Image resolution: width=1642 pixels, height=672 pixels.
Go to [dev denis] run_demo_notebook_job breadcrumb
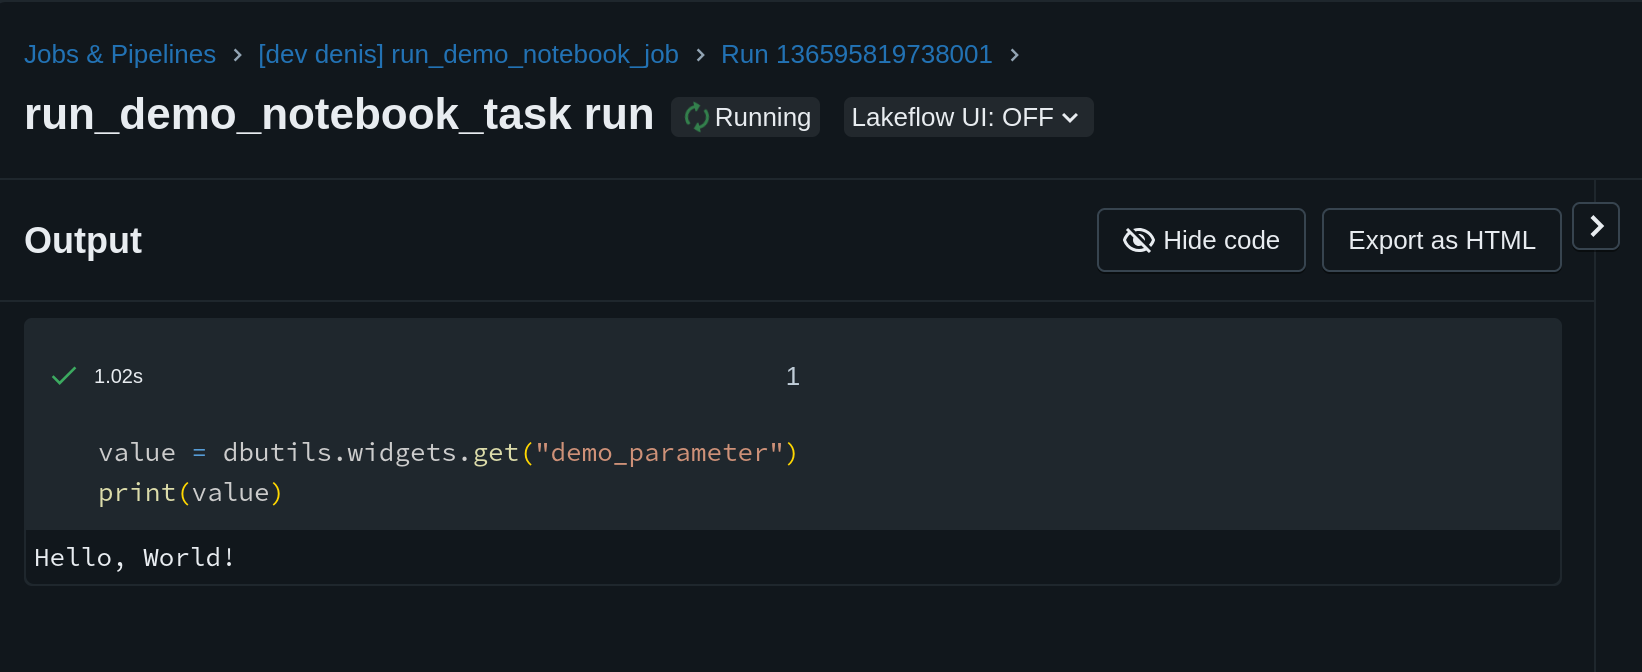coord(468,54)
